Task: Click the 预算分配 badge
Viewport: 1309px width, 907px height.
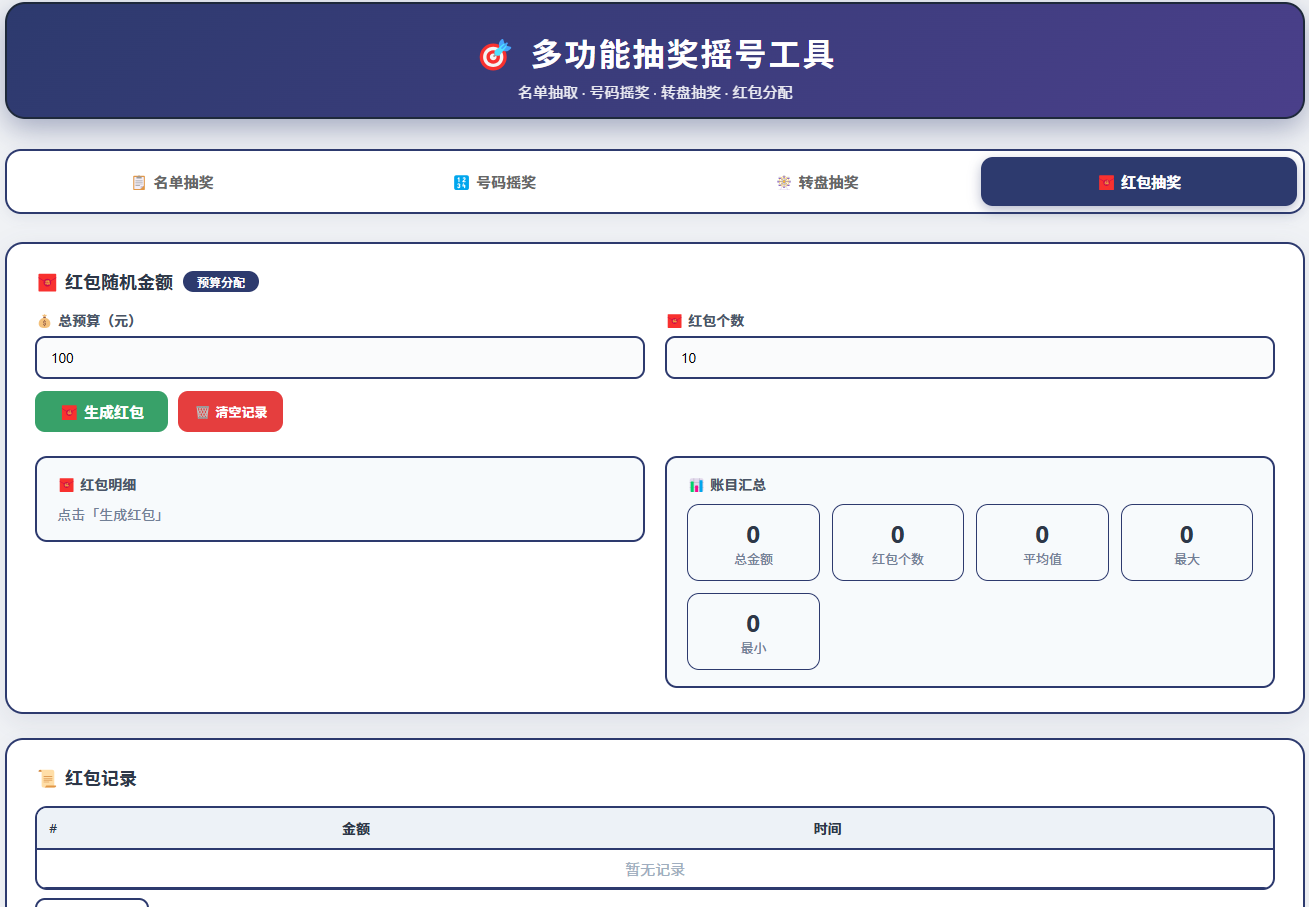Action: click(x=221, y=283)
